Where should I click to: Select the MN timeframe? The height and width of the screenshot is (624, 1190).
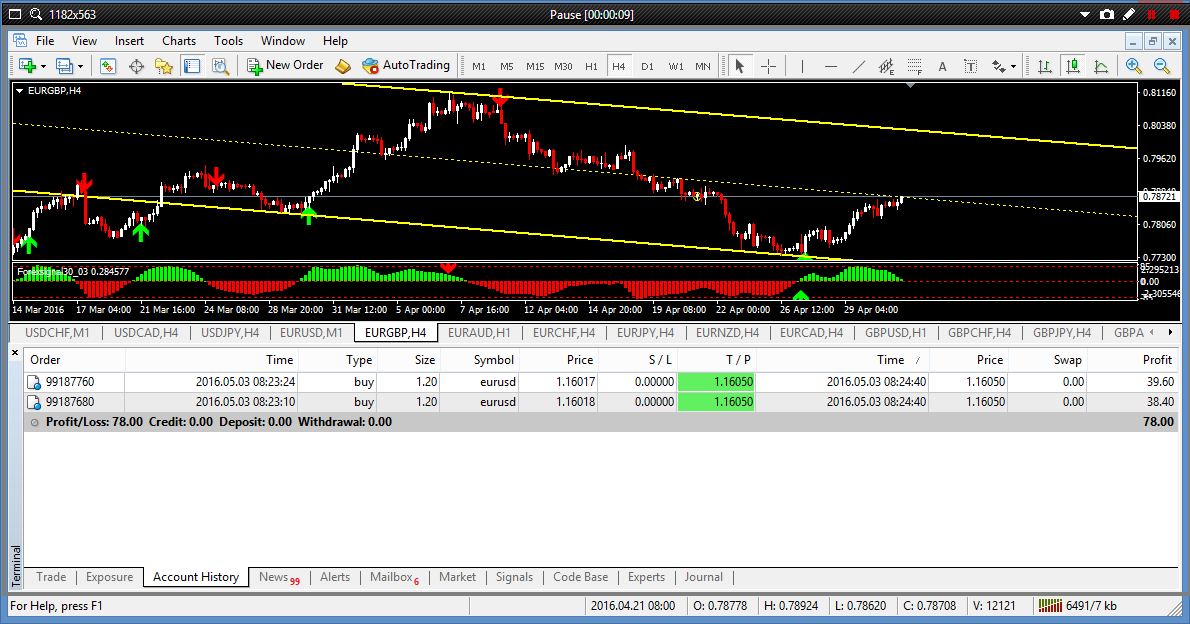[703, 66]
